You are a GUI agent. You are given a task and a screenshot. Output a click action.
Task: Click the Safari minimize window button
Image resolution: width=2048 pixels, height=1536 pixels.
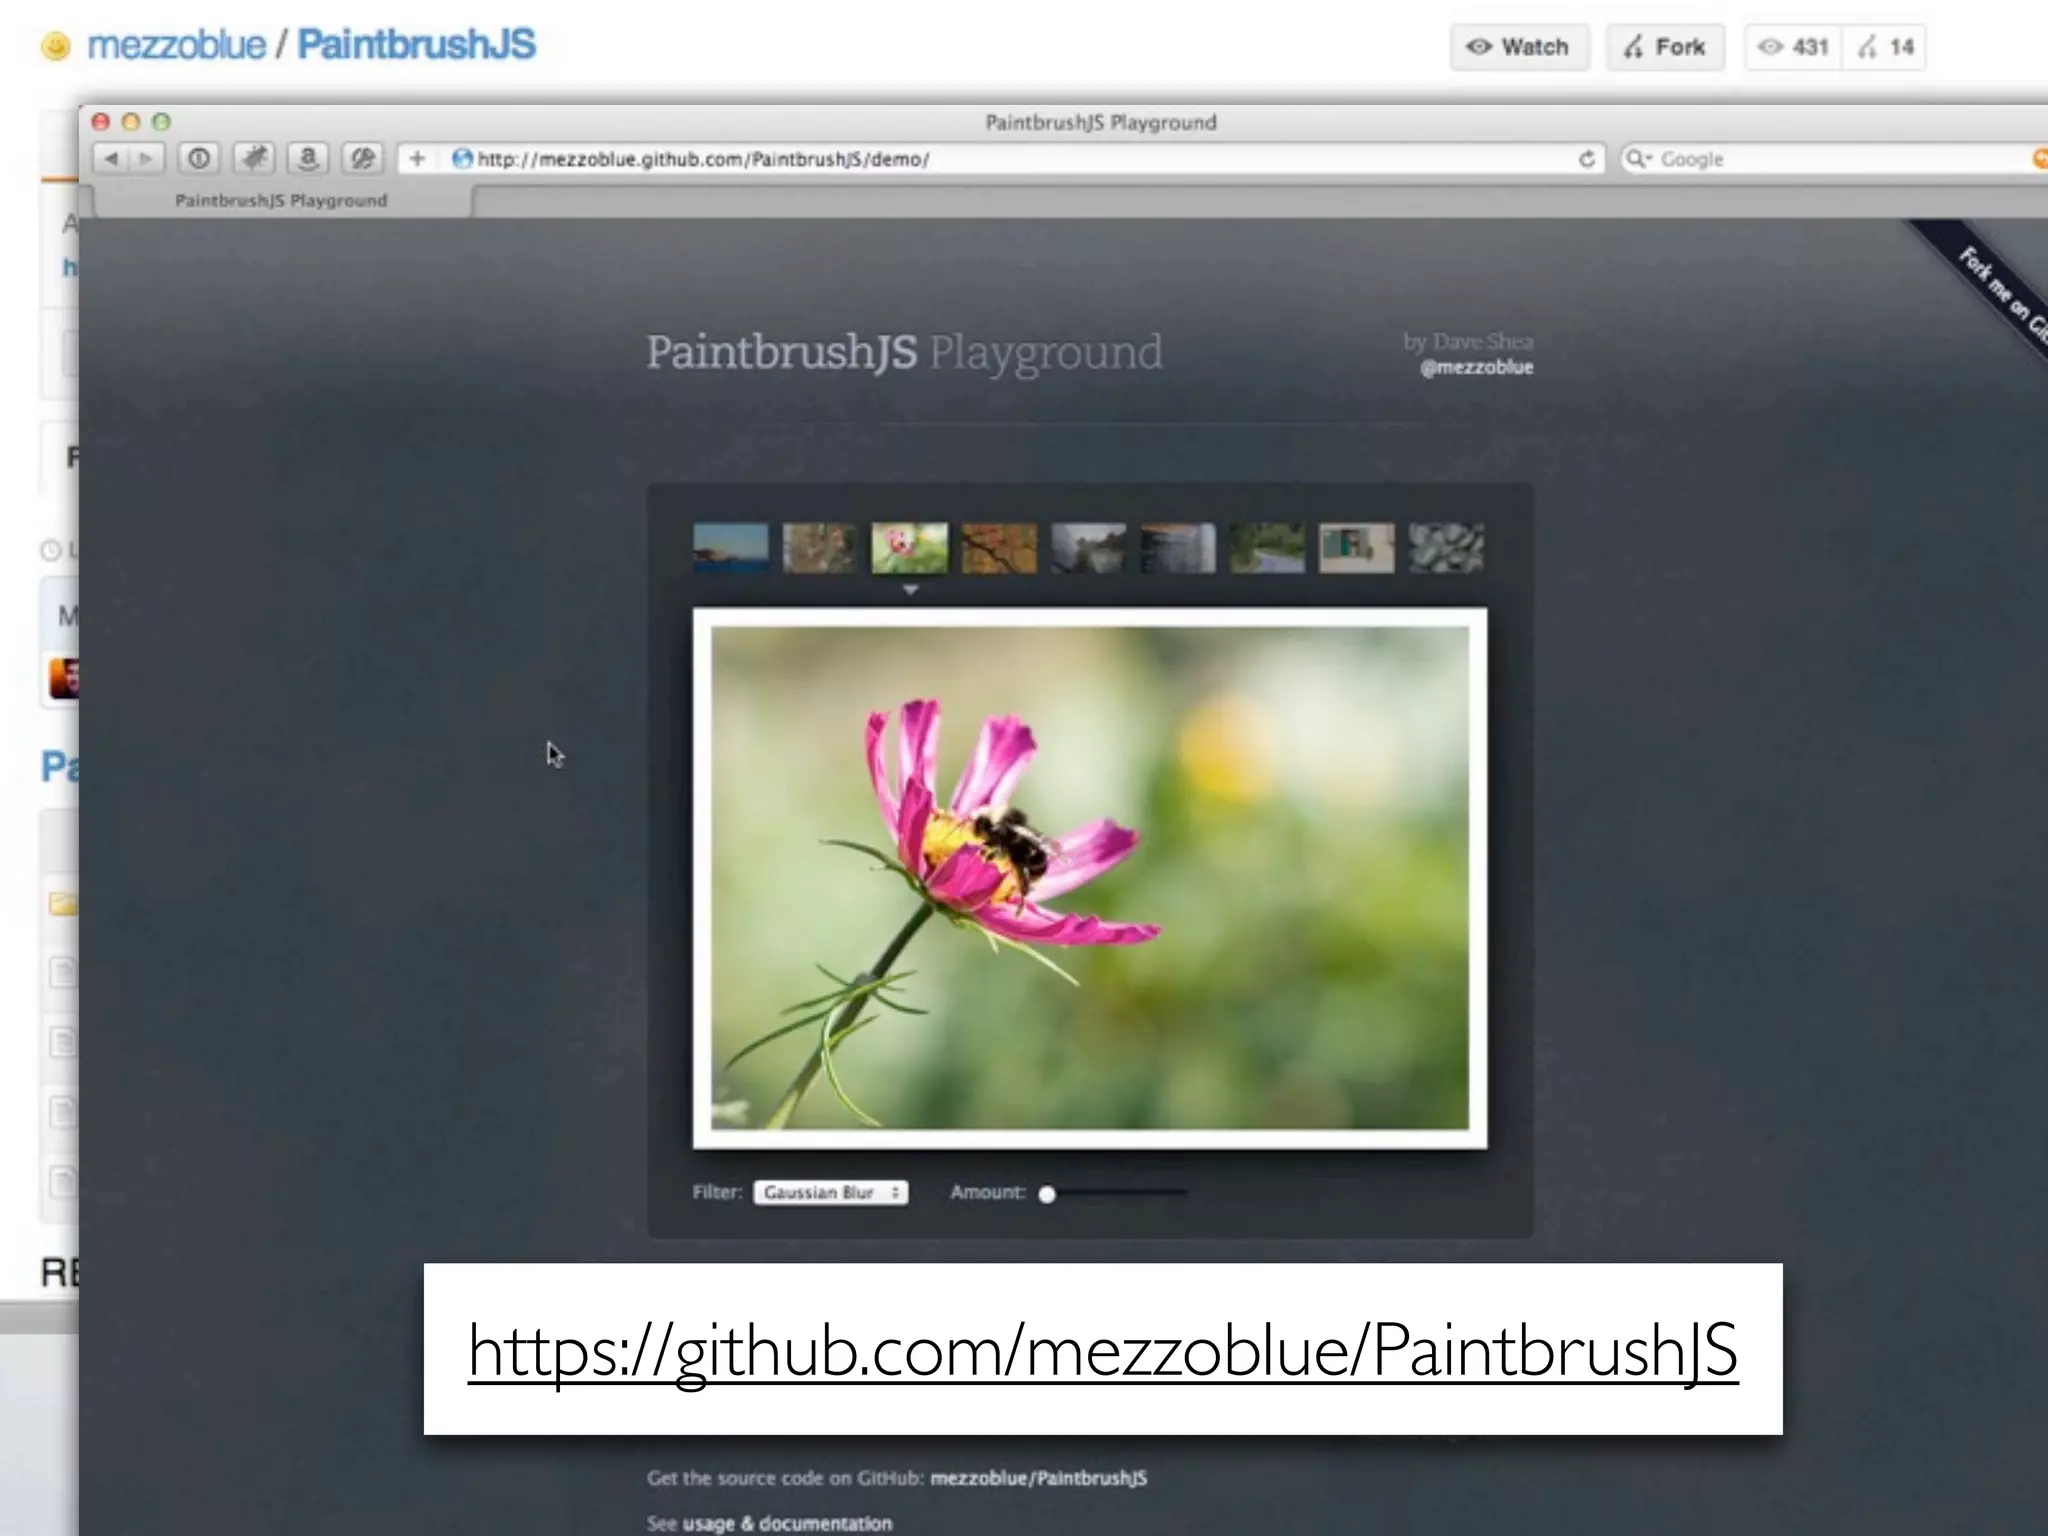click(x=130, y=122)
